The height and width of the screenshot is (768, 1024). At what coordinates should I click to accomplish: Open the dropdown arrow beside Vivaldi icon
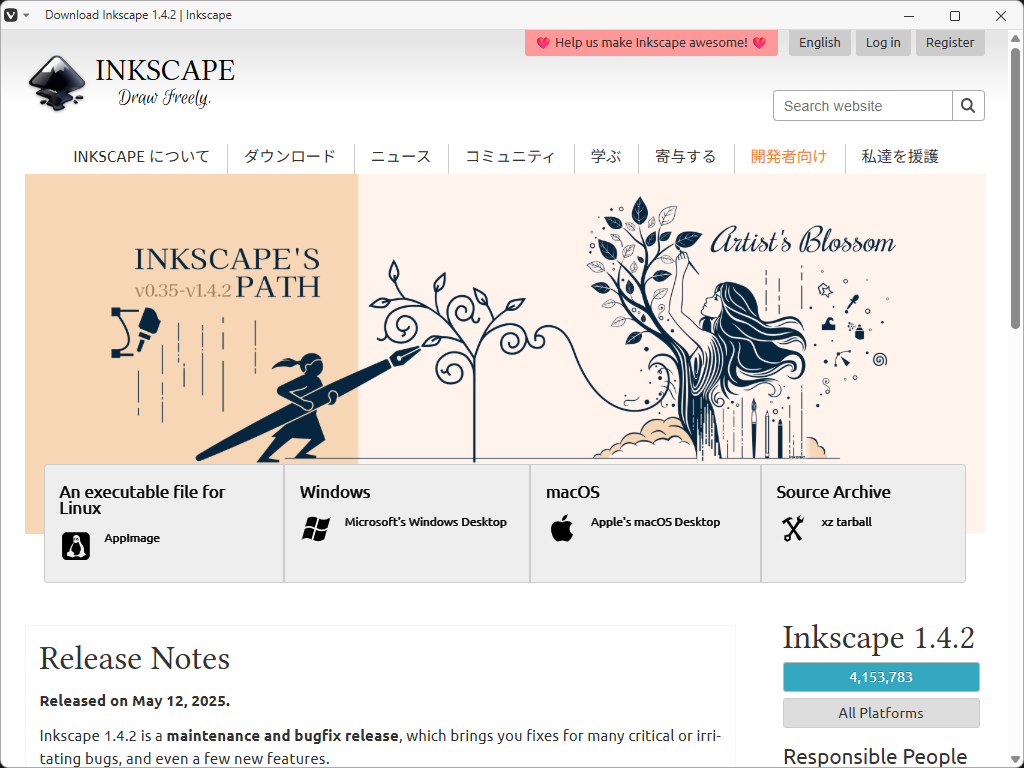point(26,15)
